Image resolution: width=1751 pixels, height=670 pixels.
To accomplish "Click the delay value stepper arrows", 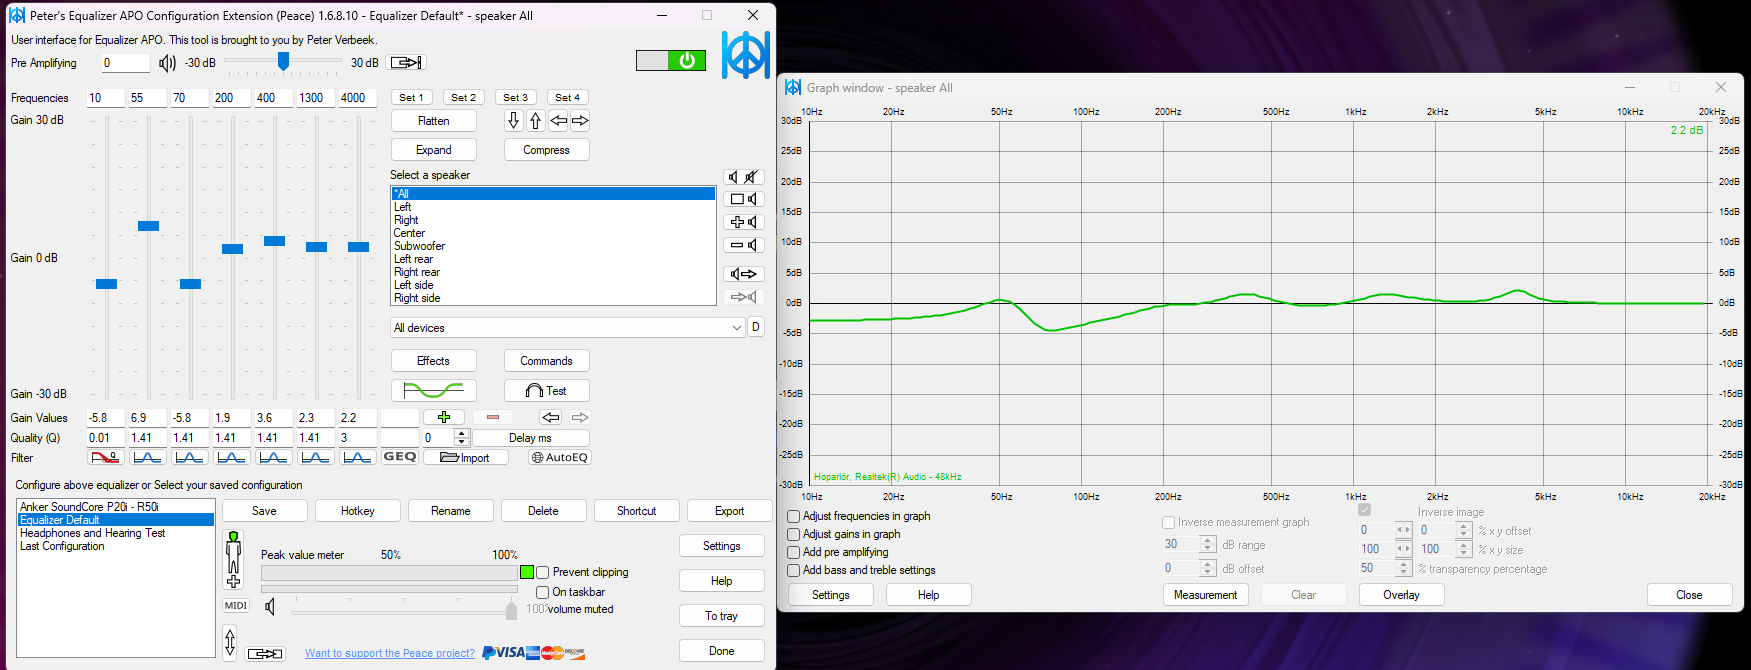I will [x=461, y=438].
